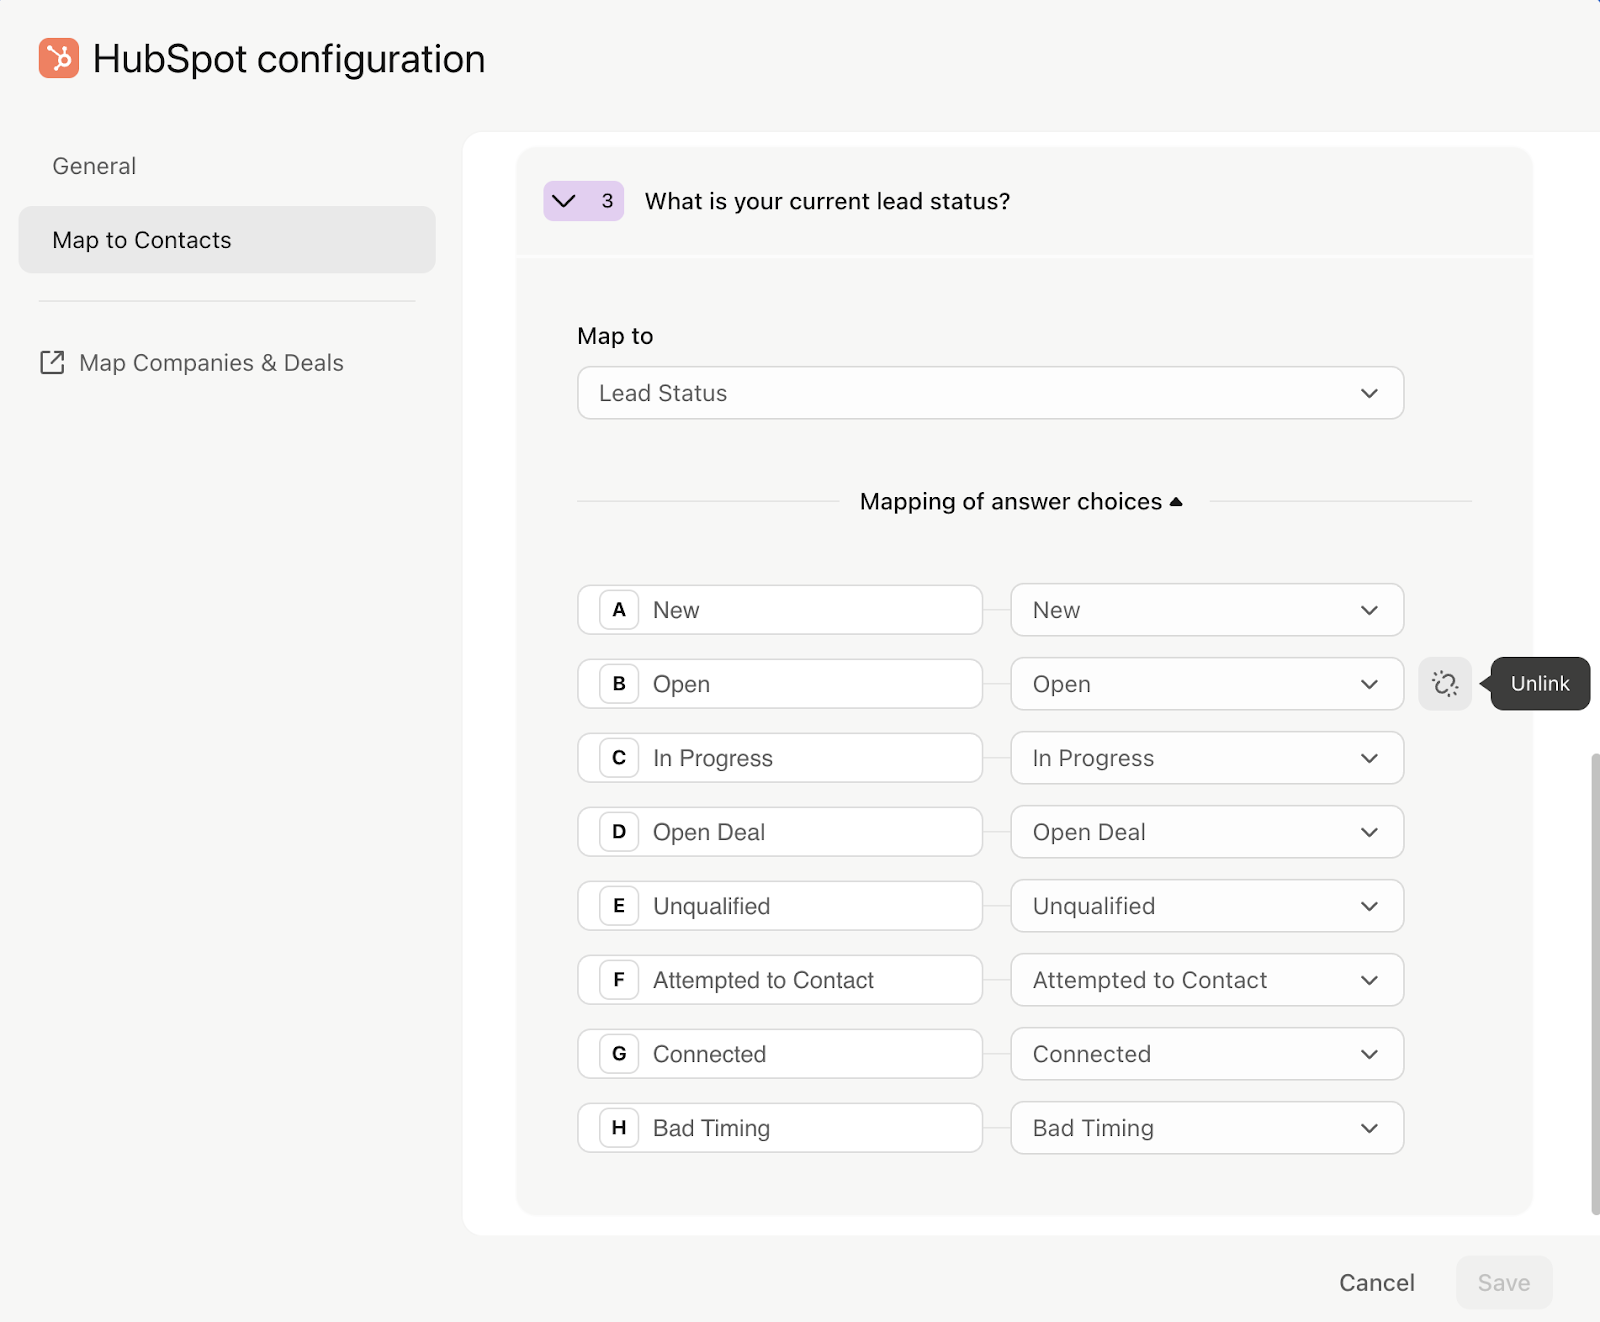Click the HubSpot logo icon
This screenshot has width=1600, height=1322.
tap(59, 58)
